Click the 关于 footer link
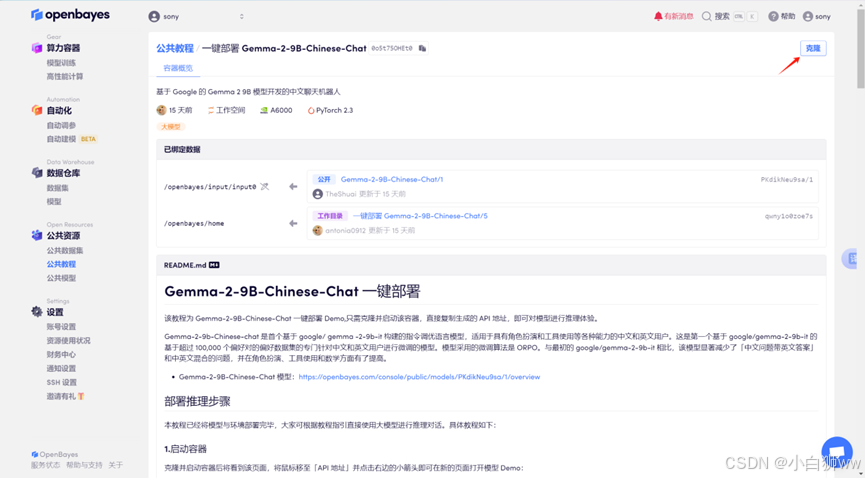This screenshot has width=865, height=478. 115,465
